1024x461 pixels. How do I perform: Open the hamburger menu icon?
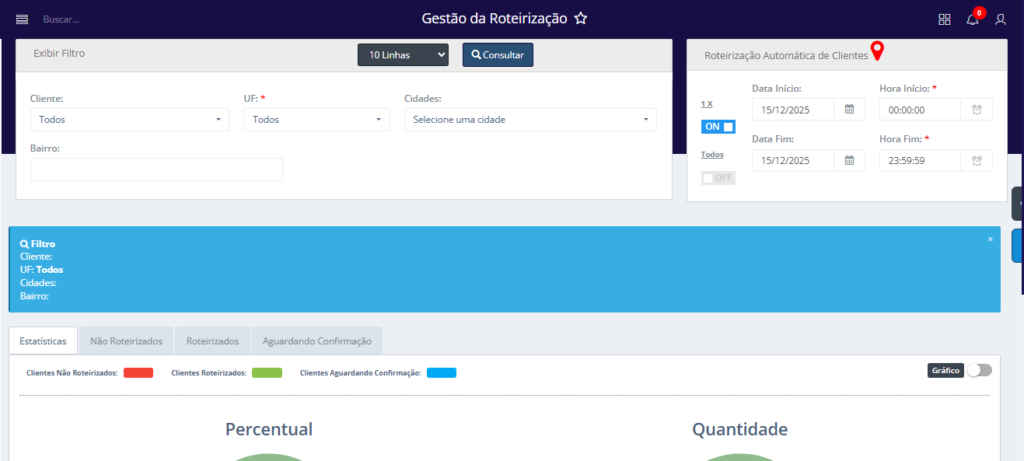pos(22,19)
